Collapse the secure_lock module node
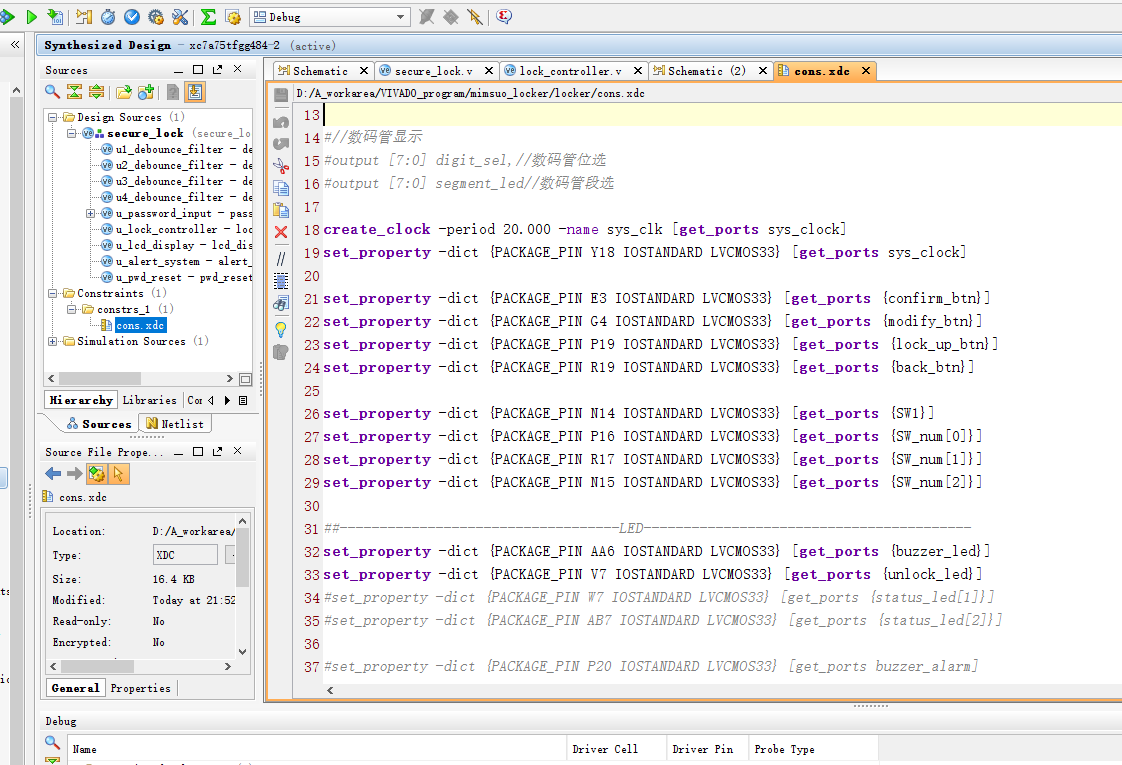Image resolution: width=1122 pixels, height=765 pixels. tap(72, 133)
